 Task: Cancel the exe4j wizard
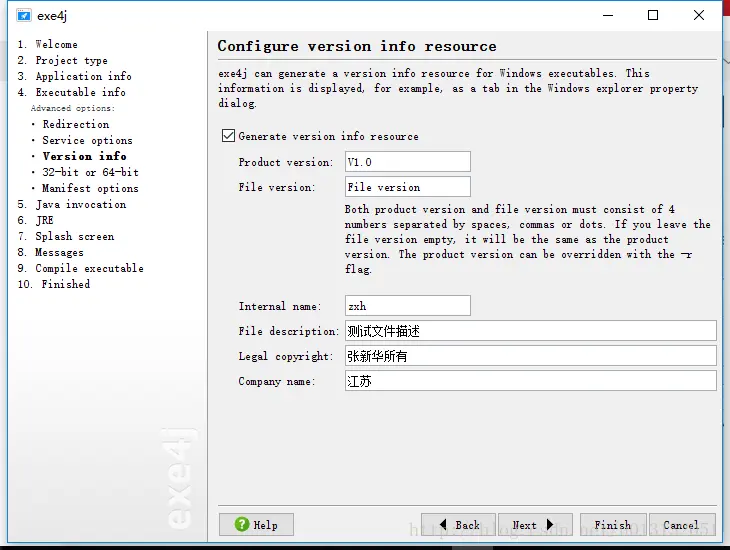click(682, 525)
